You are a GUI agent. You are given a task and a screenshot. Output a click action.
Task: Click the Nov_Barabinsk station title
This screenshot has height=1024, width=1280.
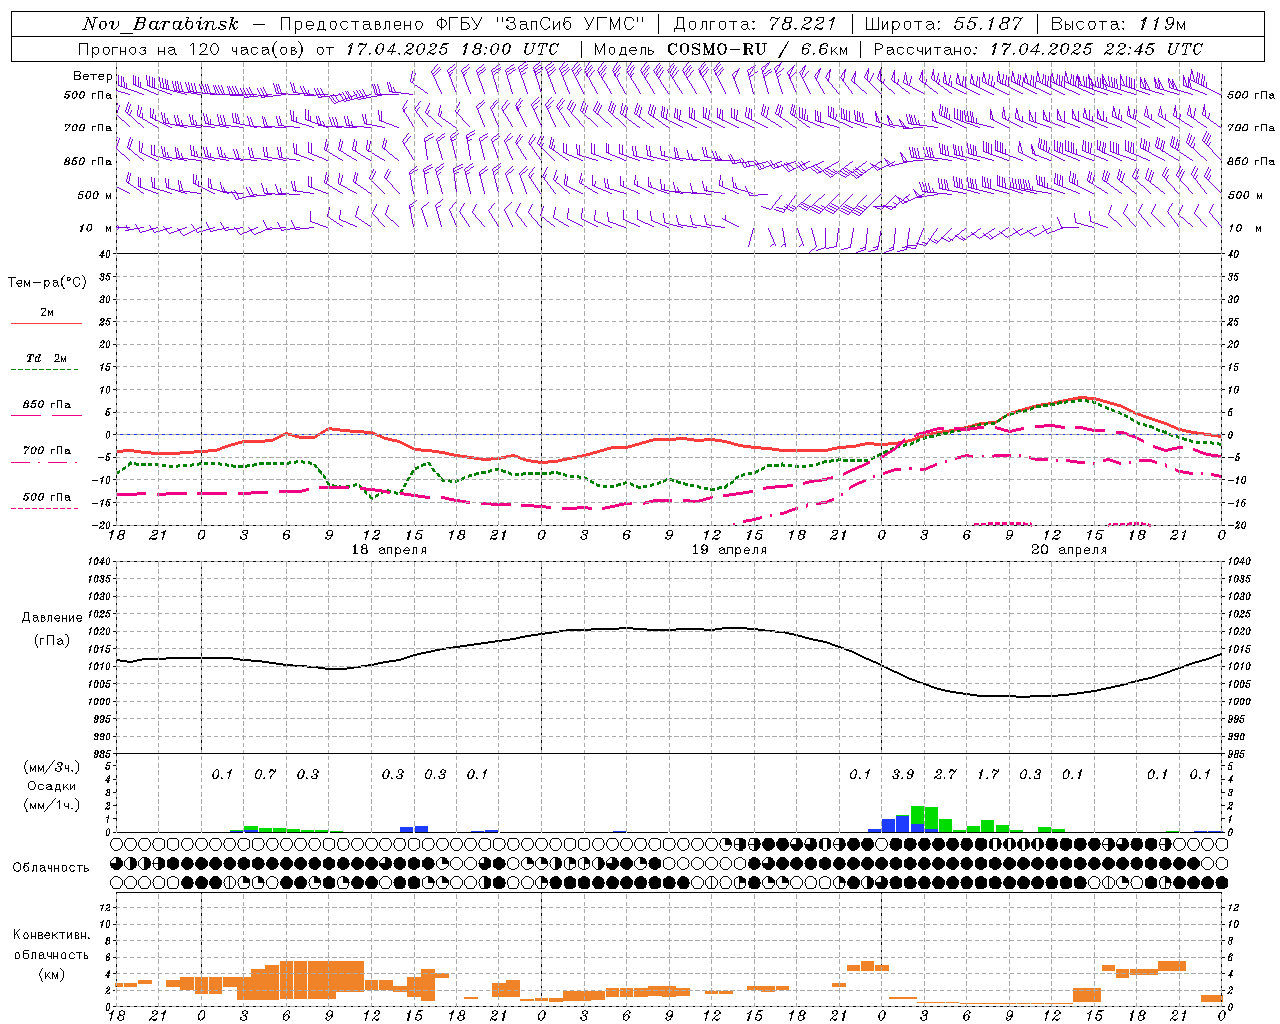pos(161,24)
